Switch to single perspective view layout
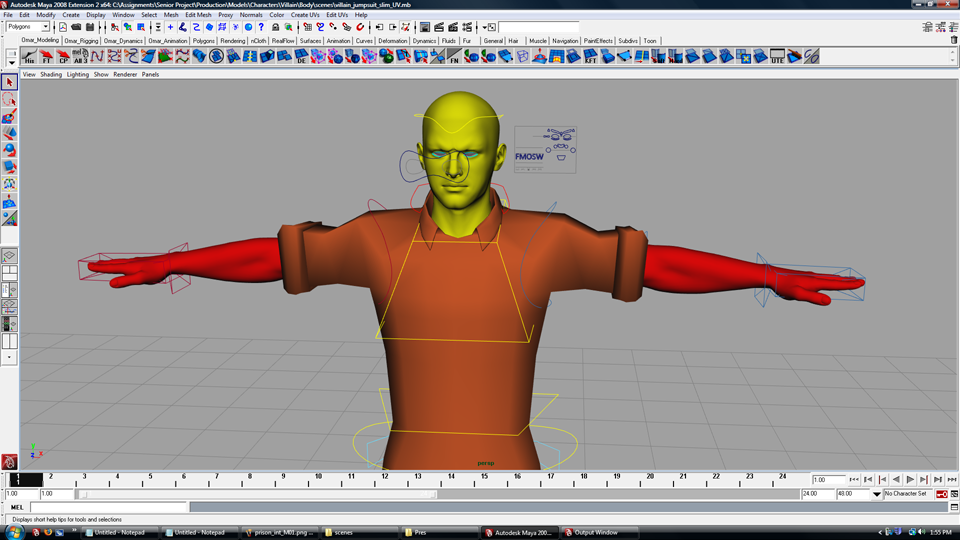This screenshot has width=960, height=540. point(9,255)
